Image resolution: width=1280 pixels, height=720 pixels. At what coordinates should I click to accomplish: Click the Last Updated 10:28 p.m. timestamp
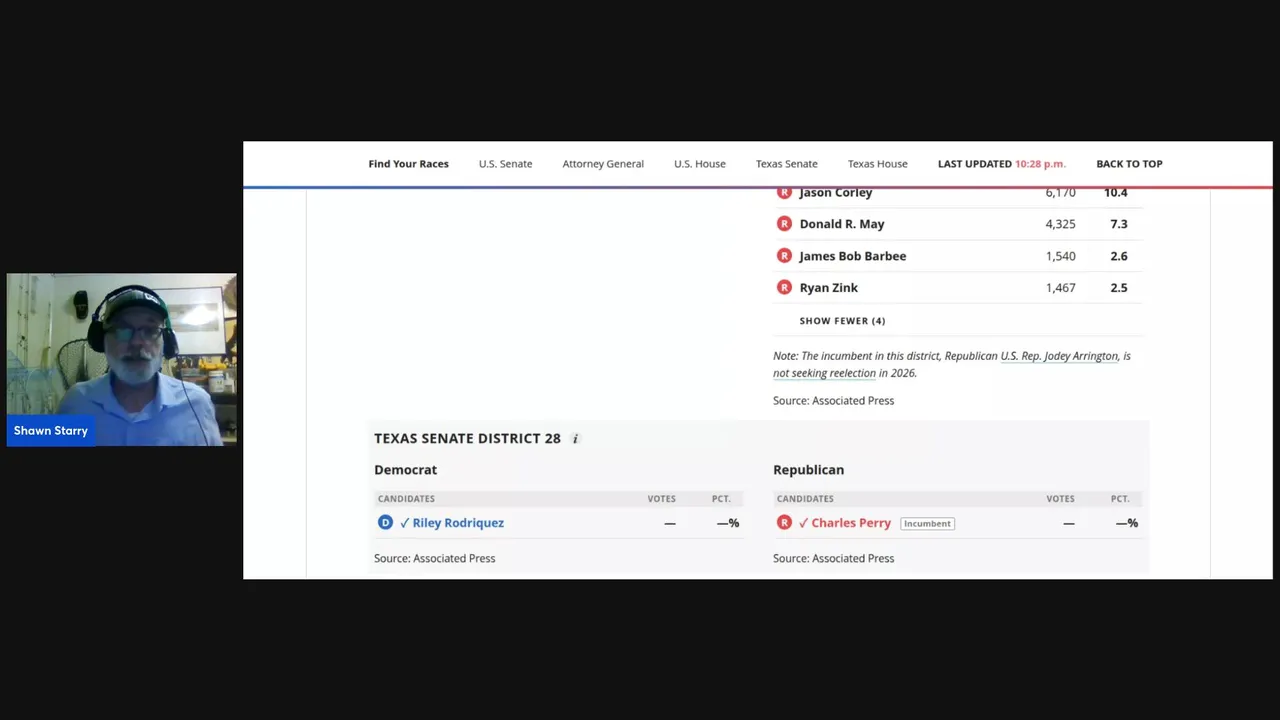point(1001,164)
